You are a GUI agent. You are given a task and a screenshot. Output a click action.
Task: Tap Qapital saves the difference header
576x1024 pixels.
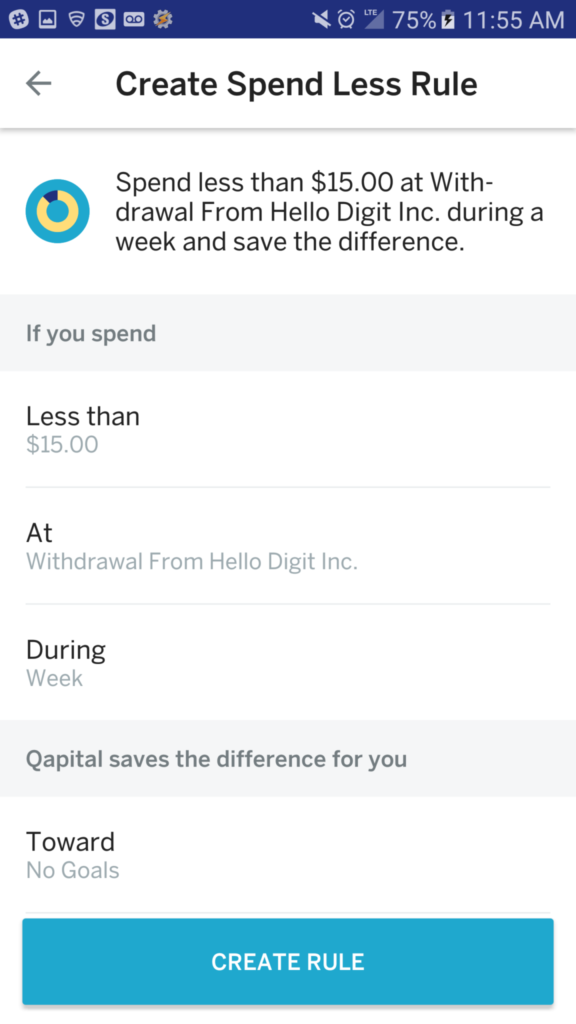[x=216, y=759]
